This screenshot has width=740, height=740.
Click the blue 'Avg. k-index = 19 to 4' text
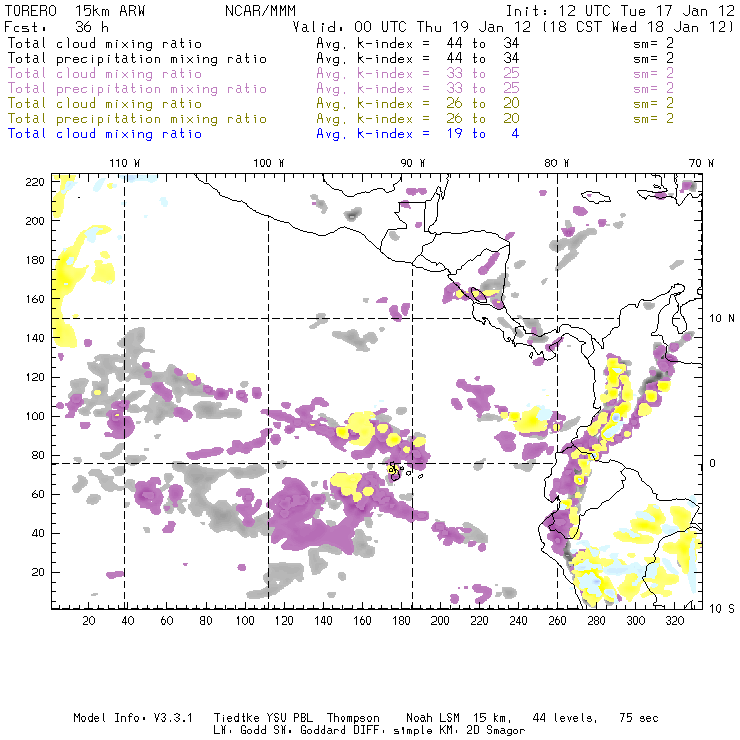(418, 134)
